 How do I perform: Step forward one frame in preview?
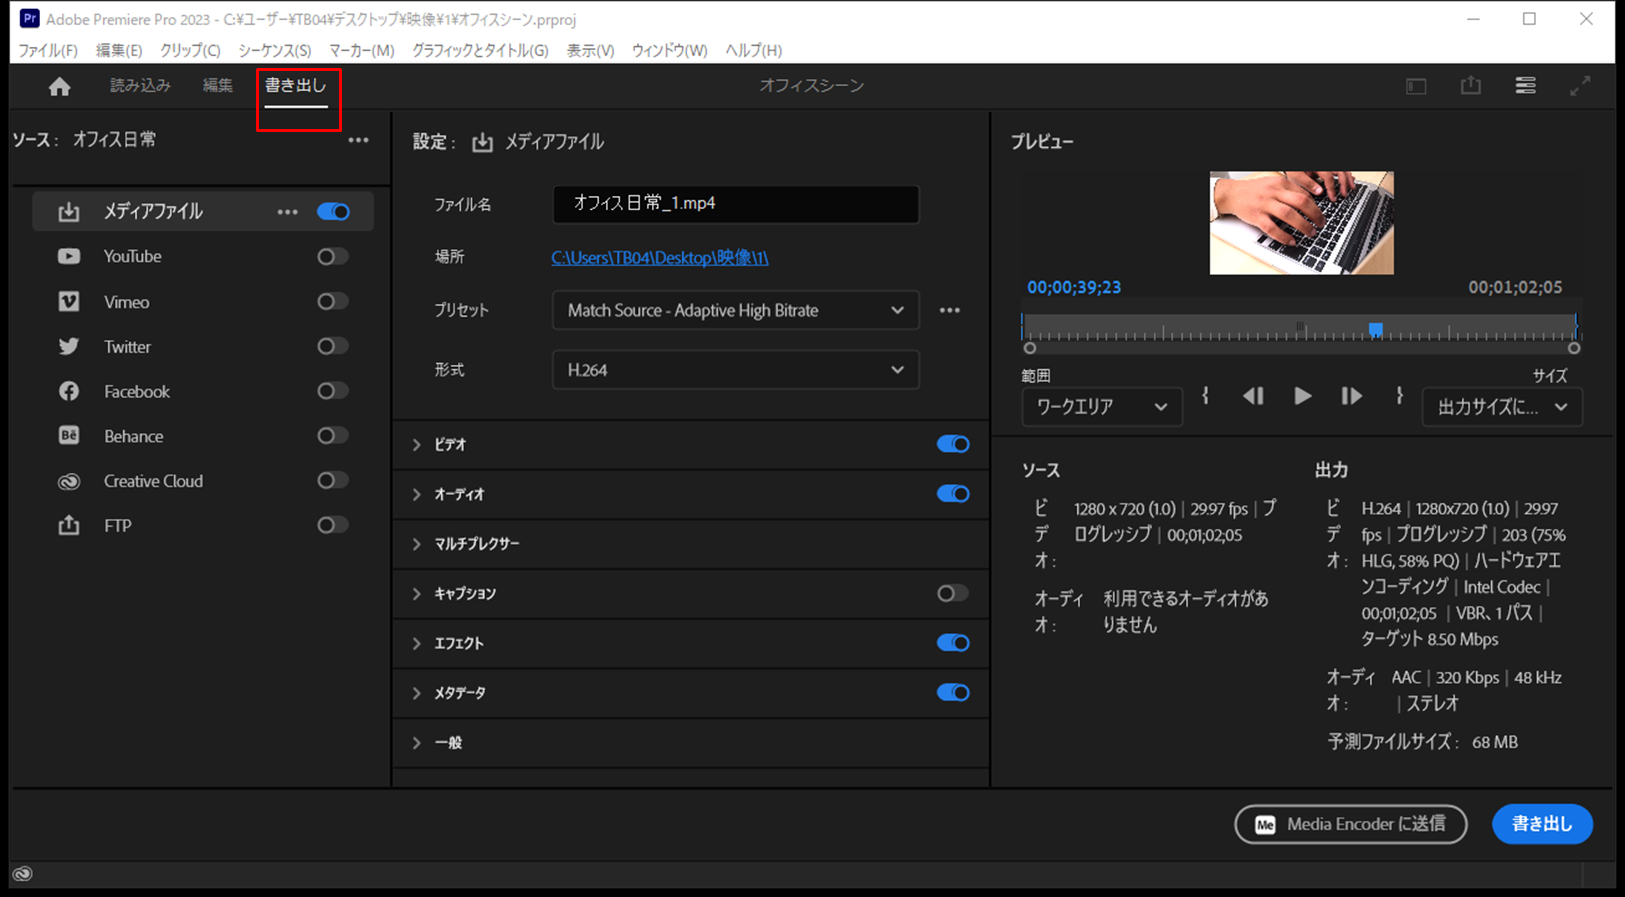tap(1351, 396)
